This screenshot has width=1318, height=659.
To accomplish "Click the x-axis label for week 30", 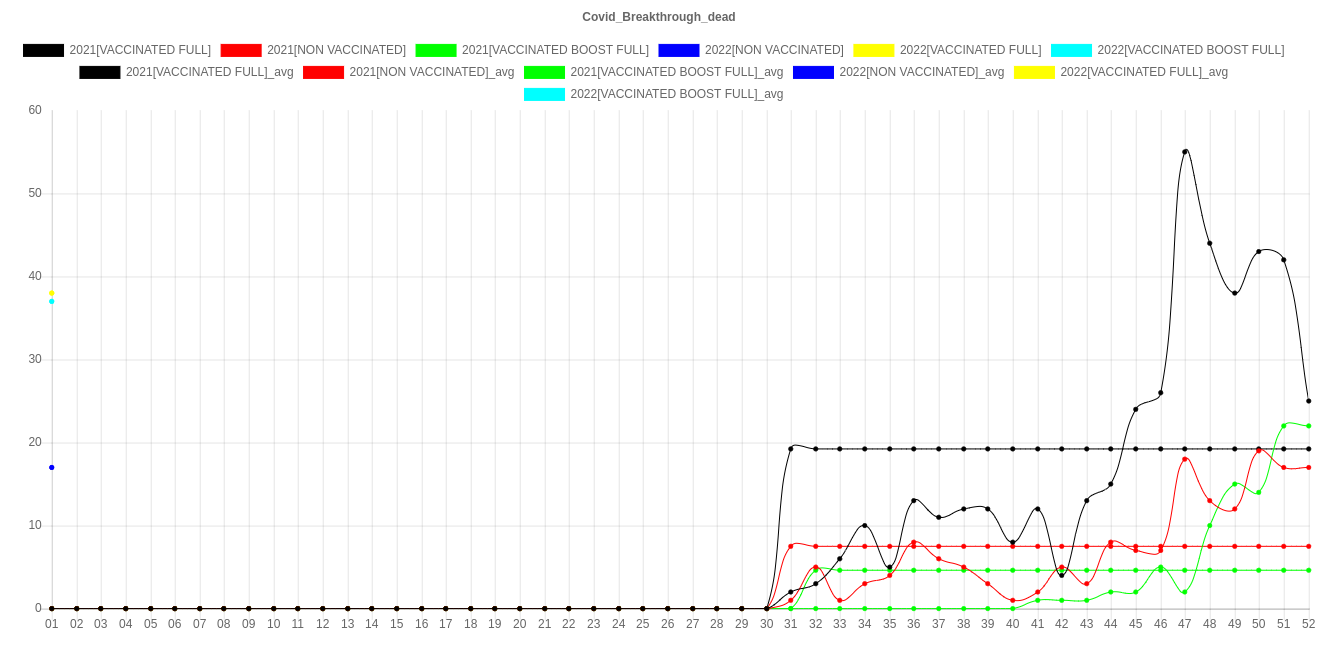I will point(766,624).
